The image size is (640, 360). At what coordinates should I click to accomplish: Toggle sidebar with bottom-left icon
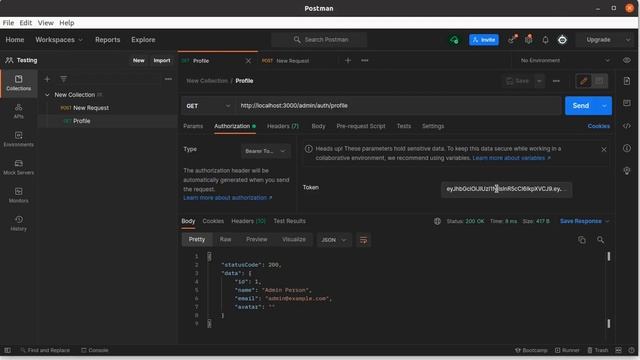[x=7, y=350]
